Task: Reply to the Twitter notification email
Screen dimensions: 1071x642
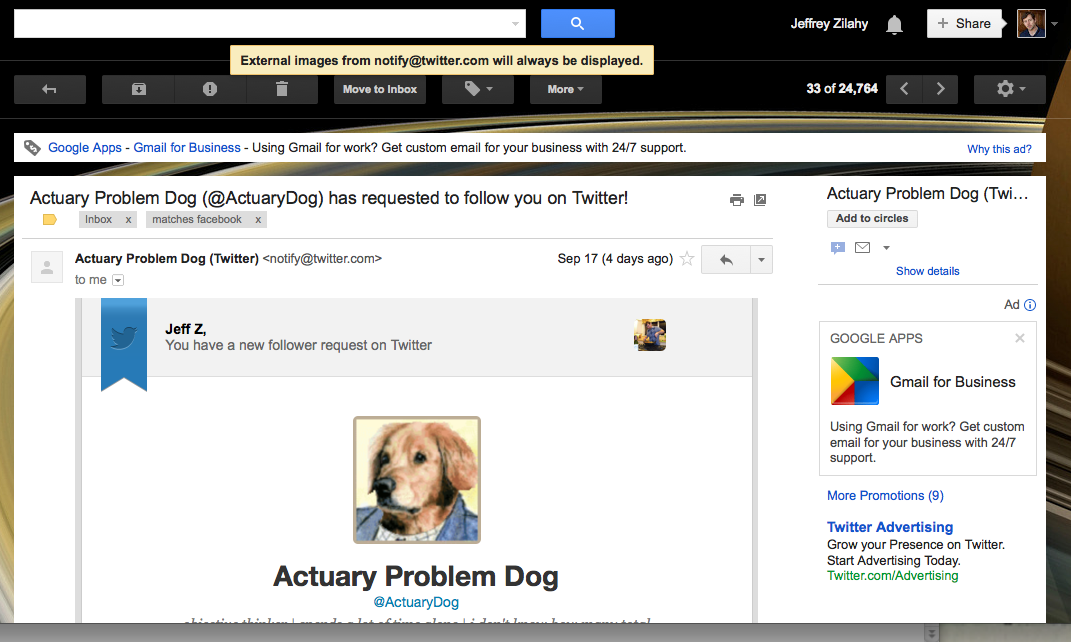Action: tap(726, 259)
